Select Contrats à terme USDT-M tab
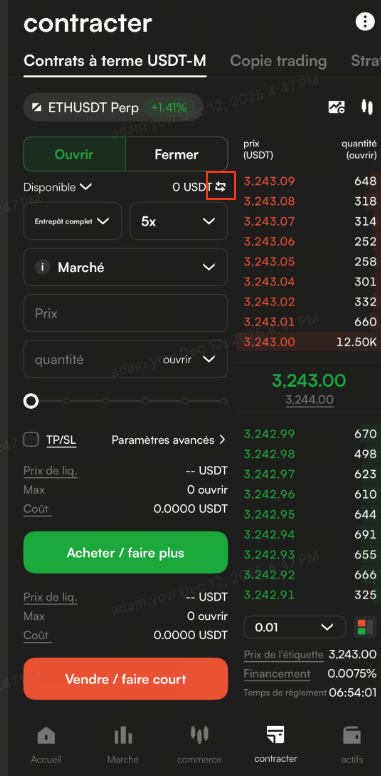The height and width of the screenshot is (776, 381). click(x=115, y=61)
